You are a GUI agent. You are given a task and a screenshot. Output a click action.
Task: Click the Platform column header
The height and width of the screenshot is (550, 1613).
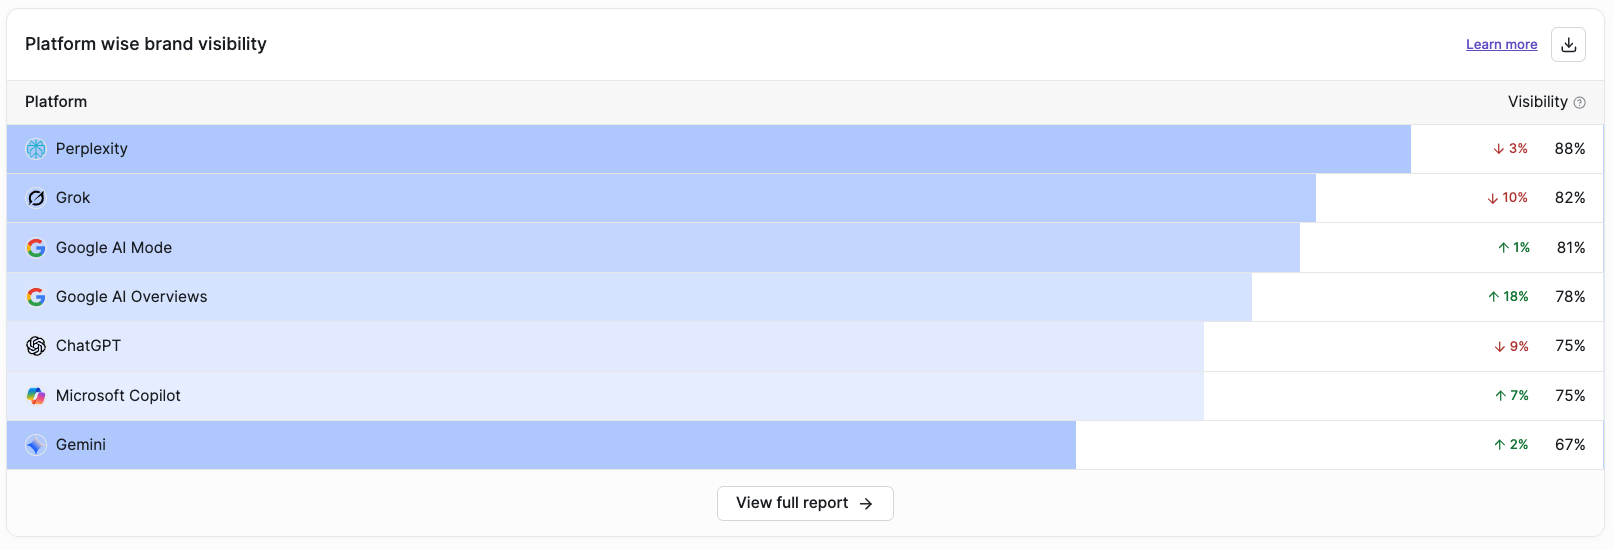coord(56,102)
